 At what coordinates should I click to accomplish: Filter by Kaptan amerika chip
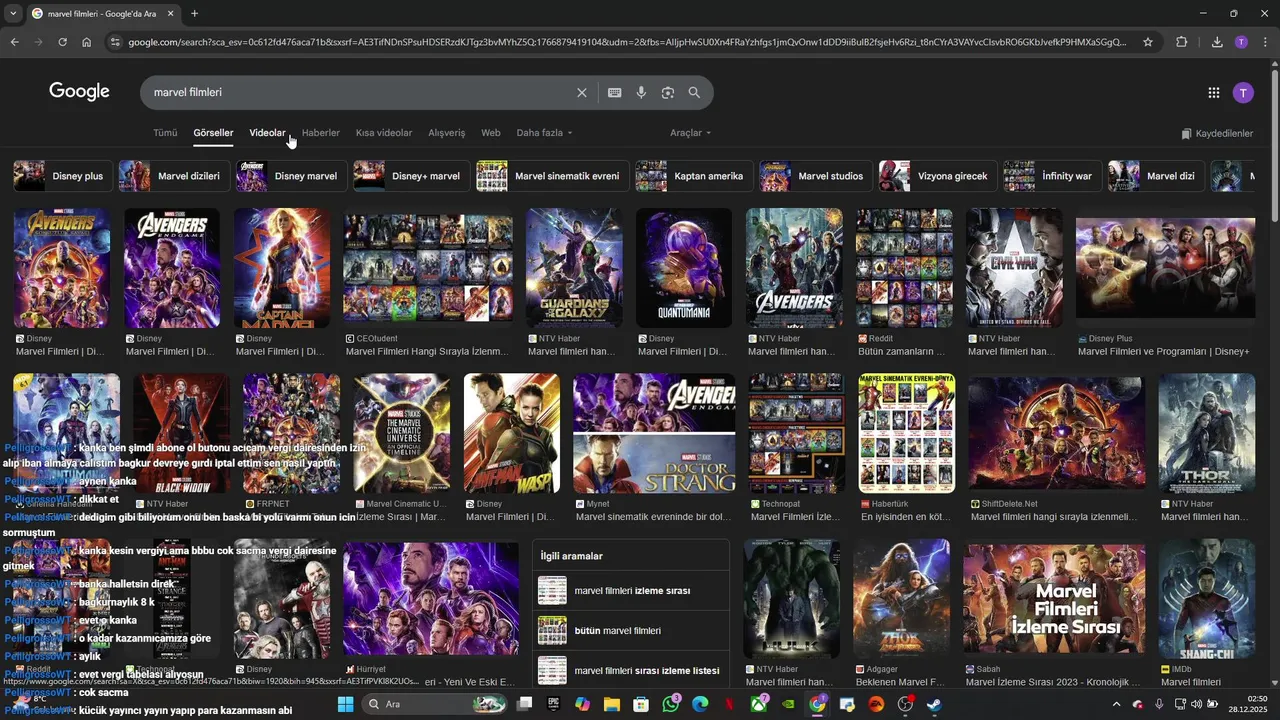[693, 176]
